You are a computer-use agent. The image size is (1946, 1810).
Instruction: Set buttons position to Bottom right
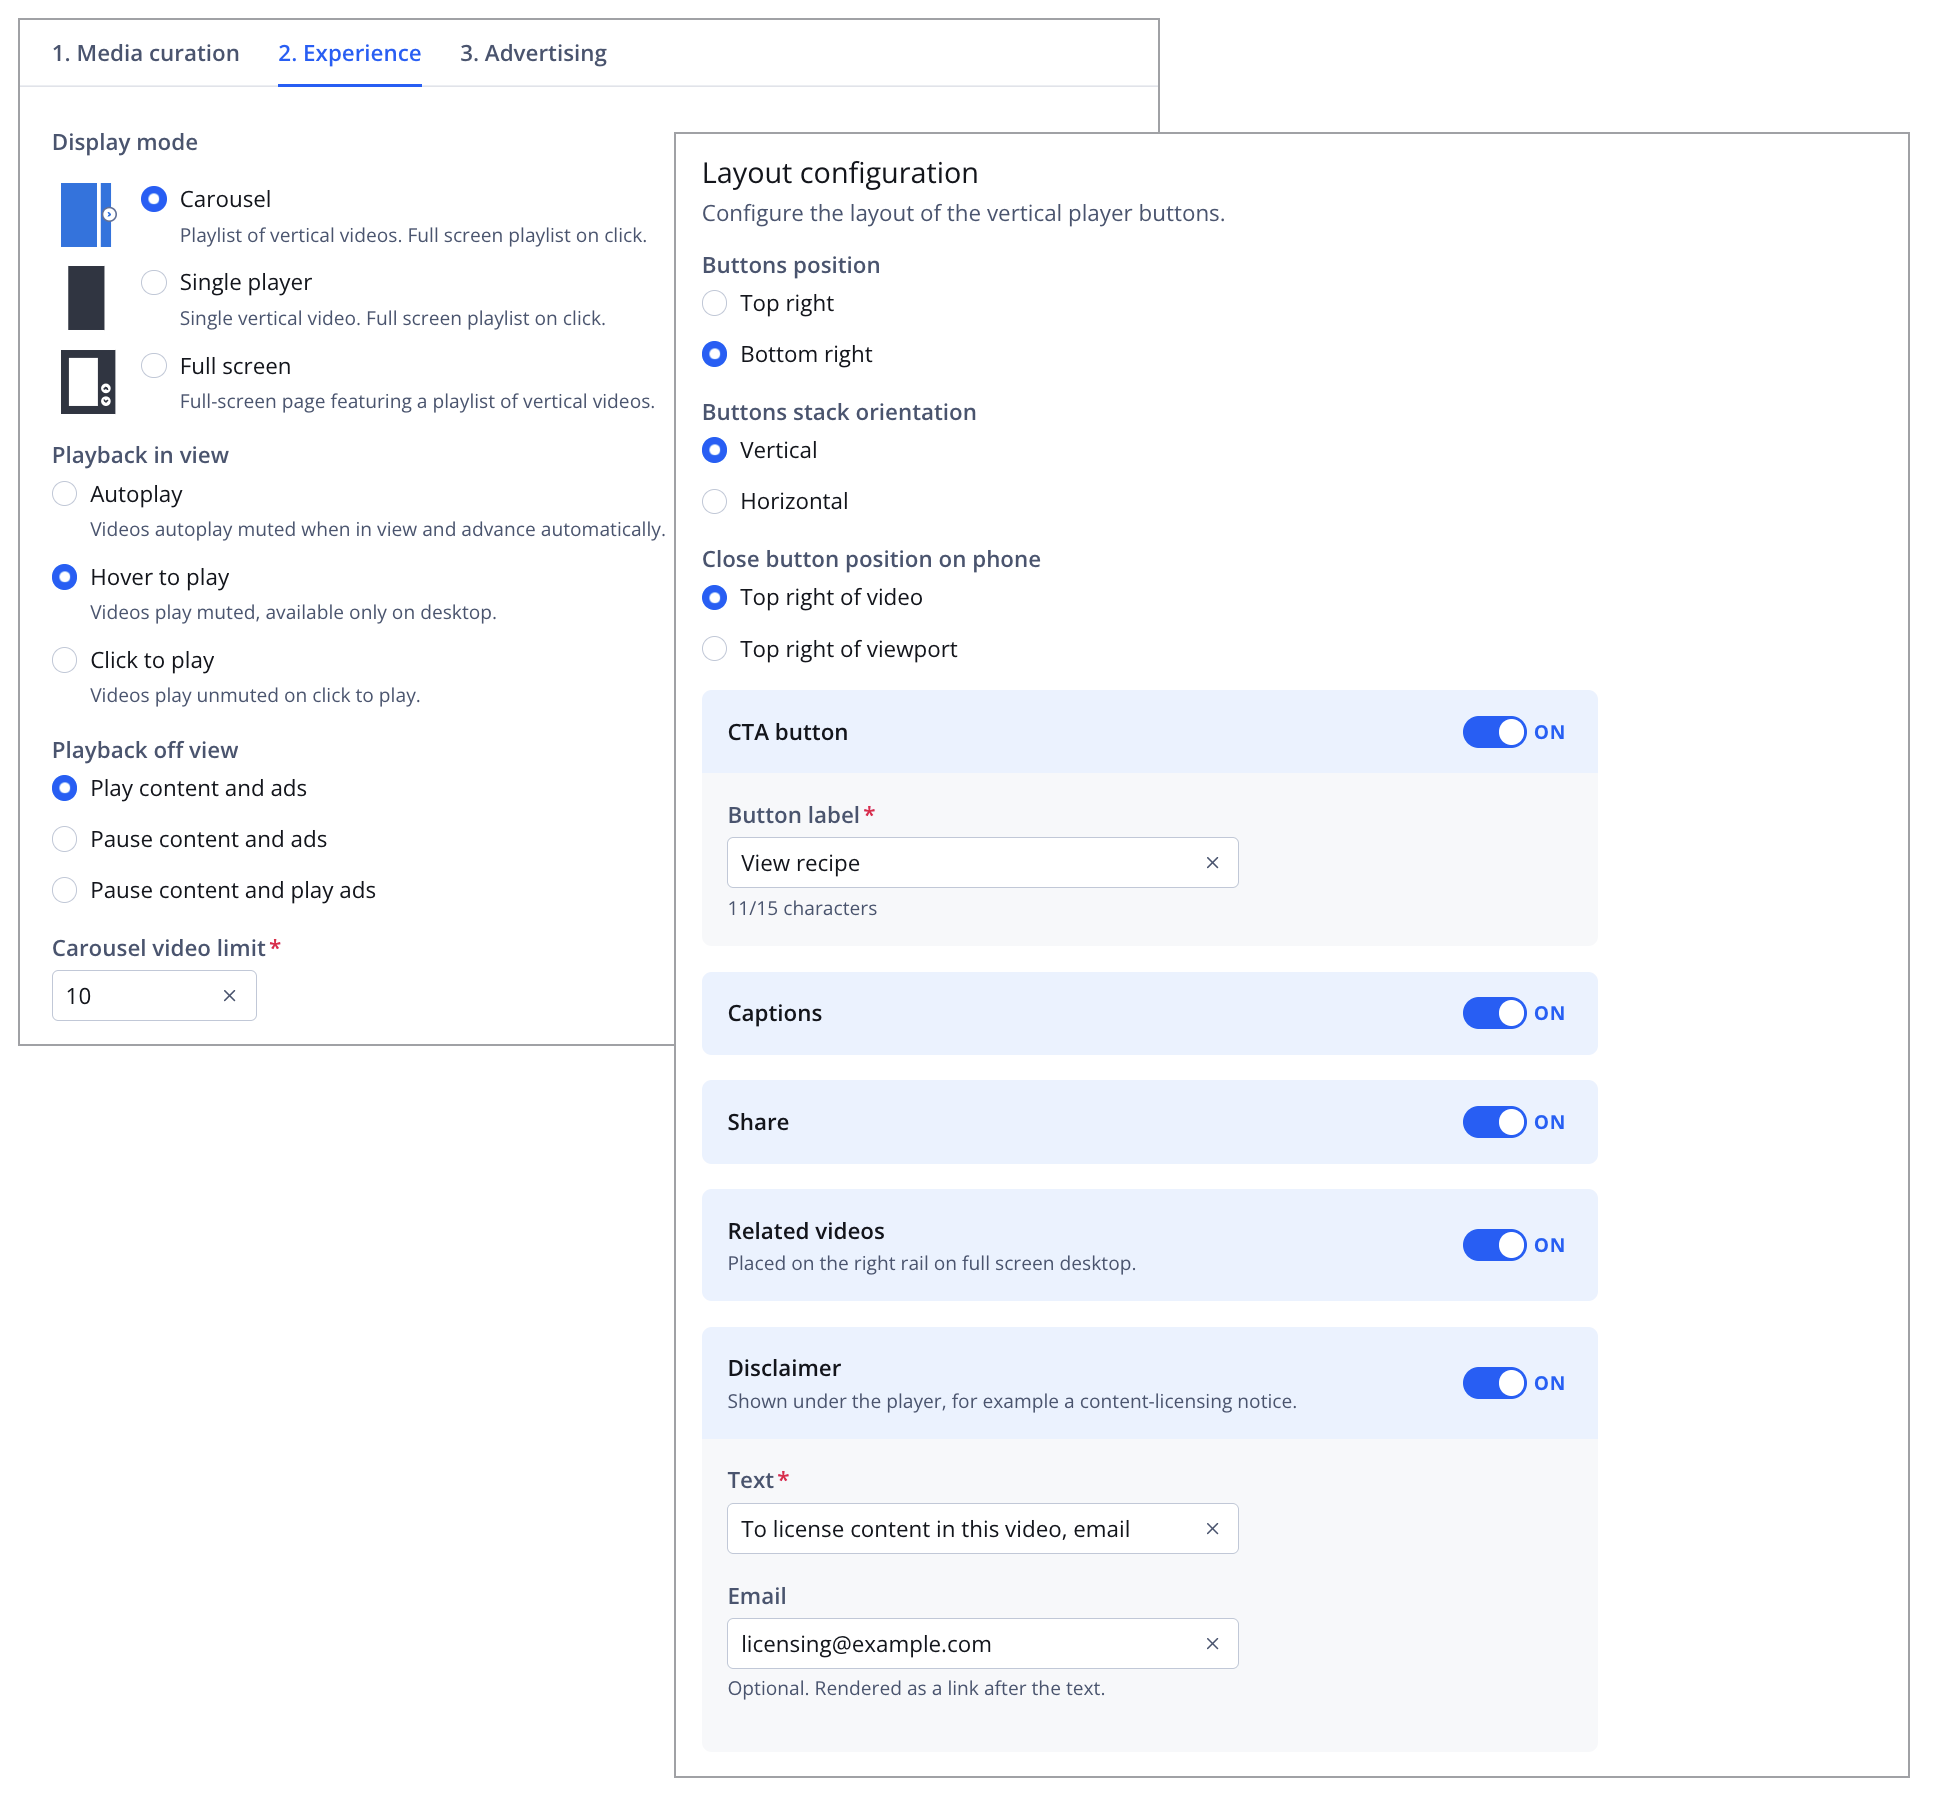click(715, 354)
